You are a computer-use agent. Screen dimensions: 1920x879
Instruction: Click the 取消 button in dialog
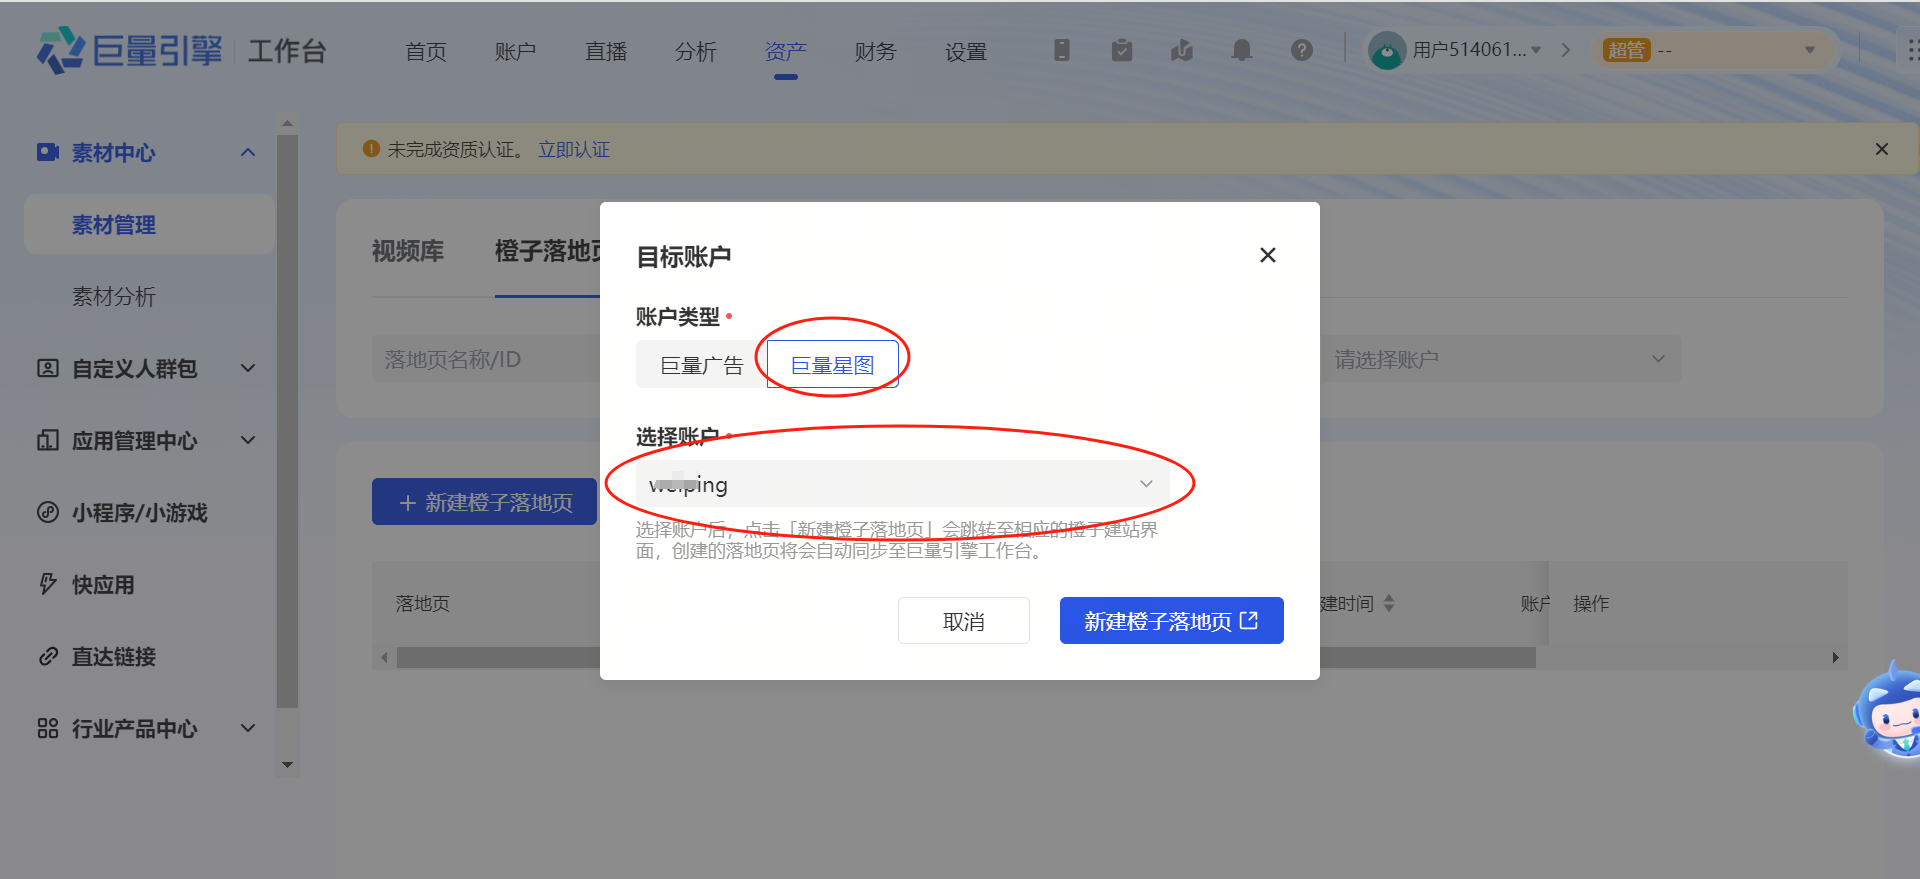point(963,621)
